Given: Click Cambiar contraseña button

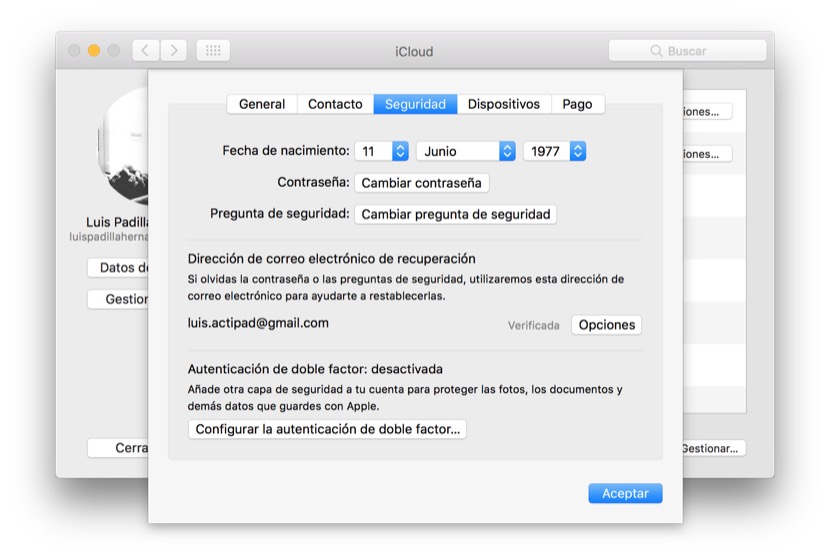Looking at the screenshot, I should point(421,183).
